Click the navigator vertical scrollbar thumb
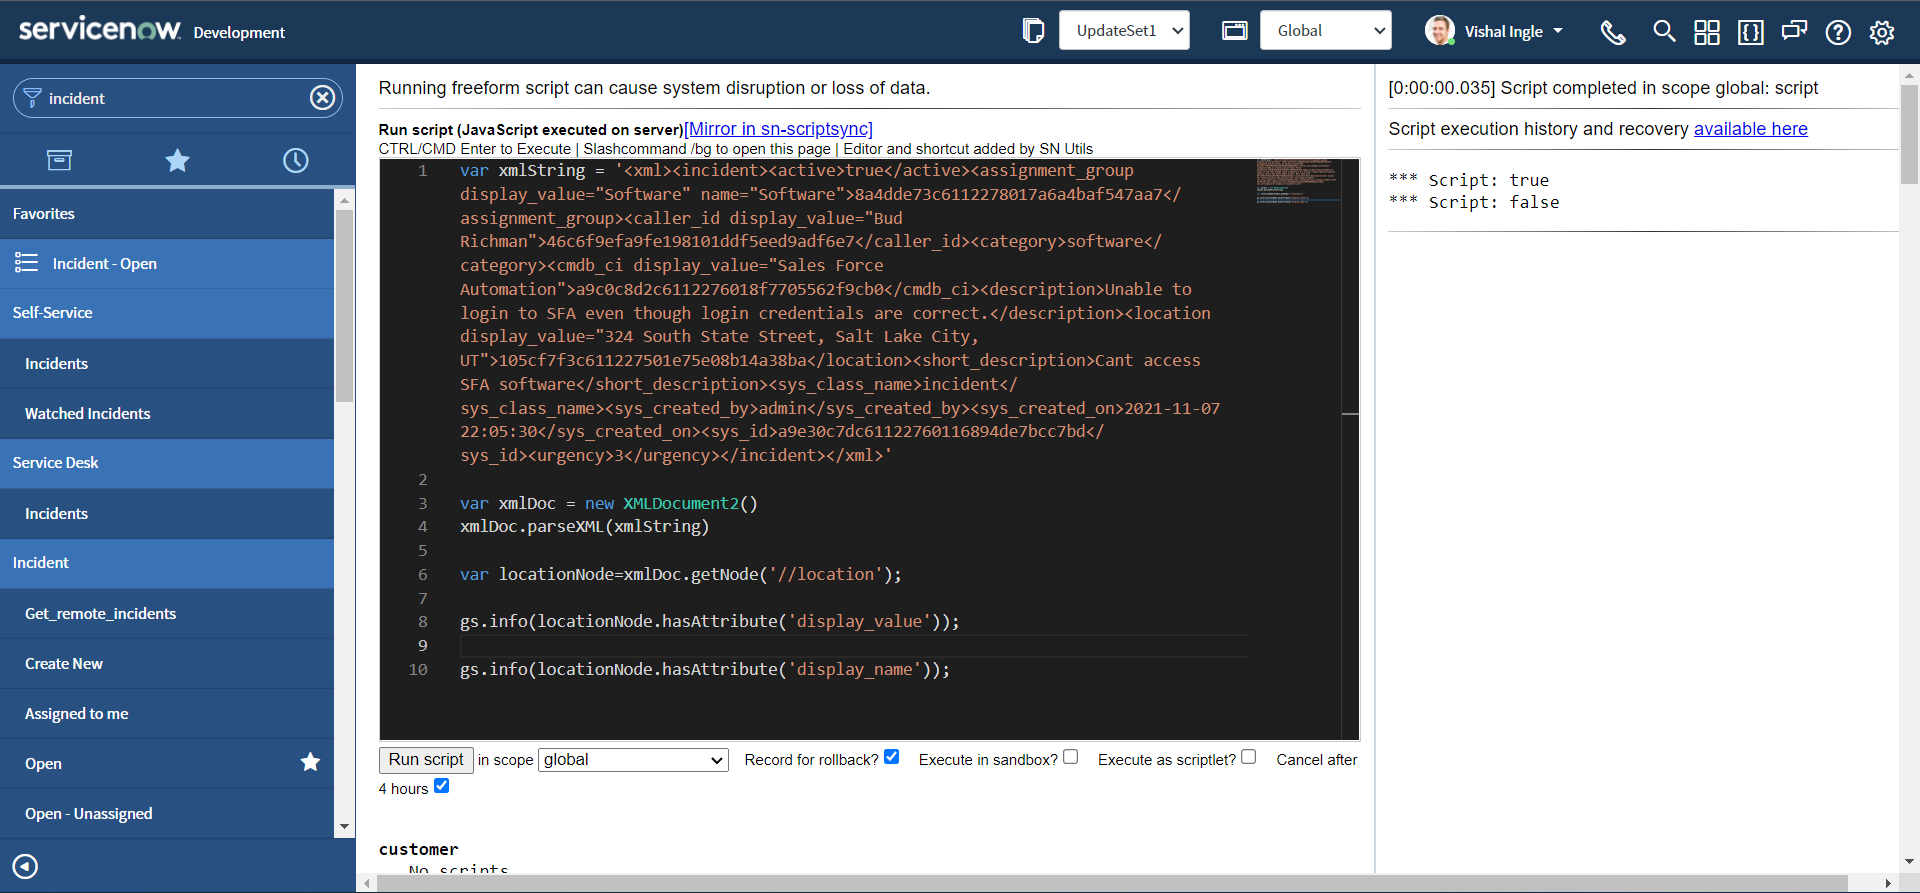This screenshot has height=893, width=1920. click(345, 305)
